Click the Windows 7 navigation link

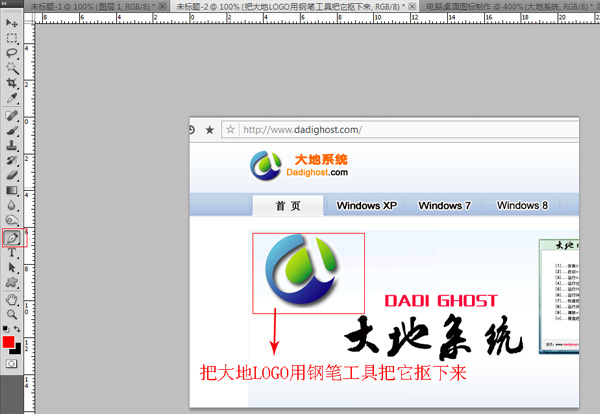point(445,205)
